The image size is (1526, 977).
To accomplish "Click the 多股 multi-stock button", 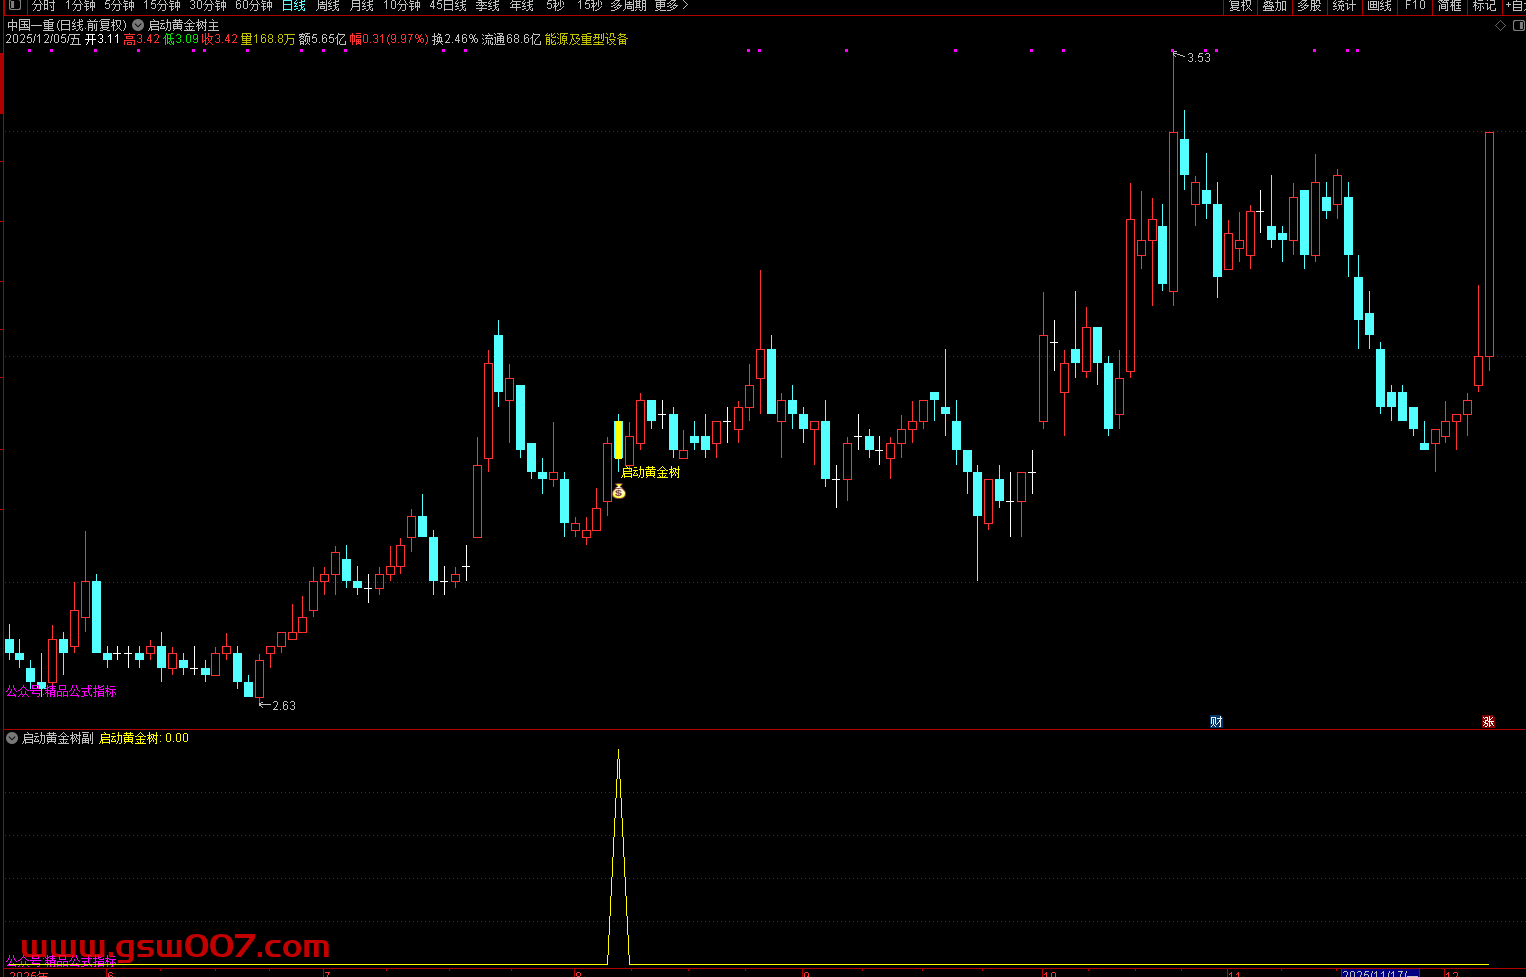I will pyautogui.click(x=1309, y=6).
